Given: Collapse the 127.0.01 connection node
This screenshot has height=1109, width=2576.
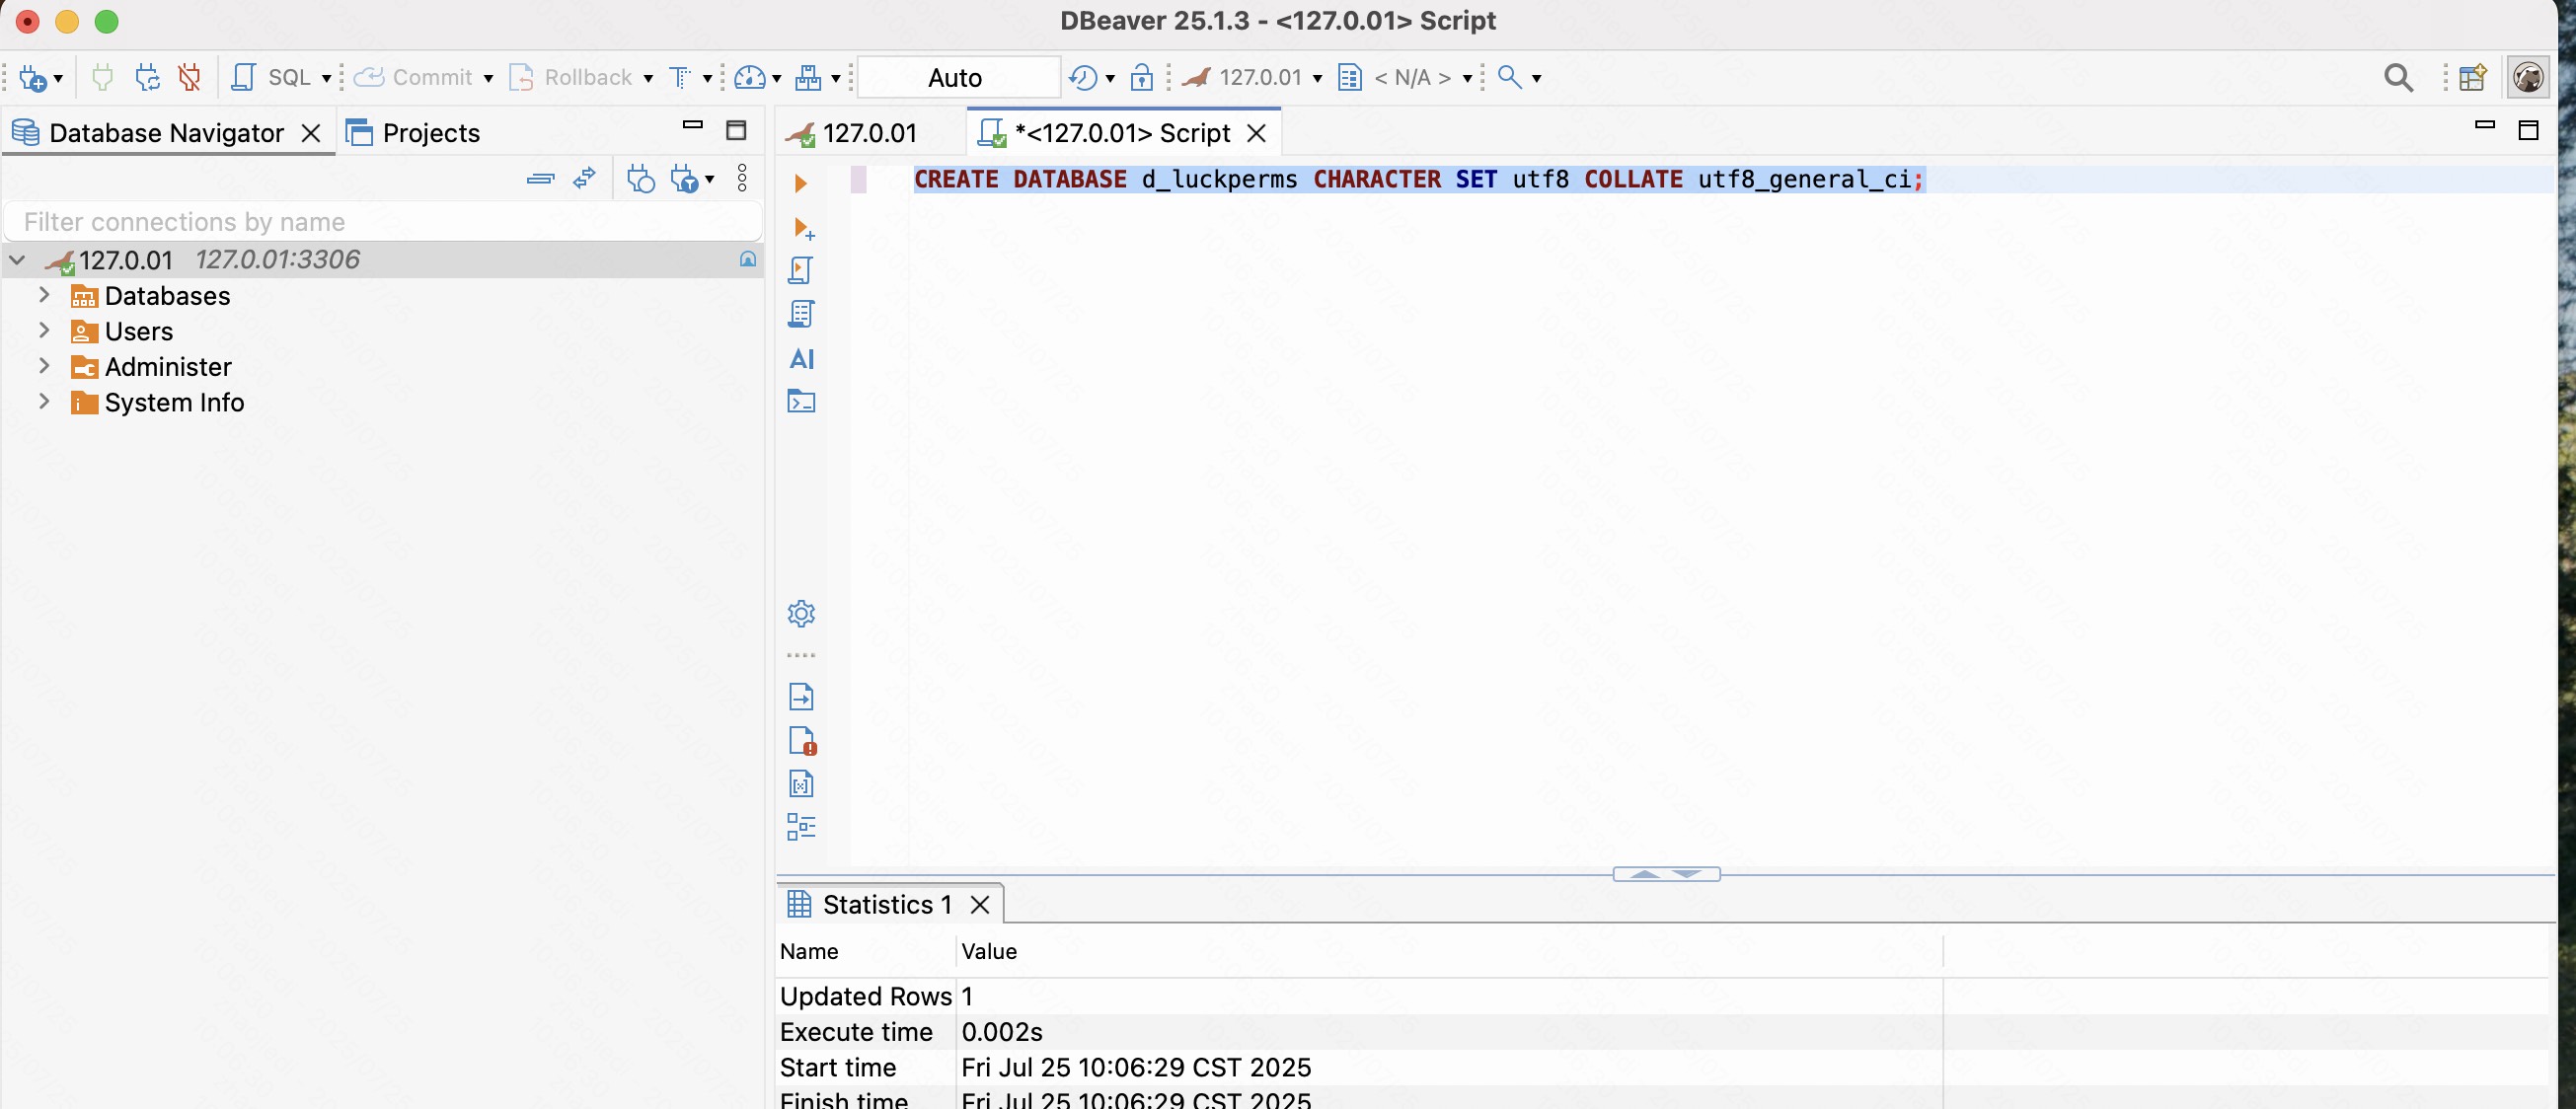Looking at the screenshot, I should [17, 260].
